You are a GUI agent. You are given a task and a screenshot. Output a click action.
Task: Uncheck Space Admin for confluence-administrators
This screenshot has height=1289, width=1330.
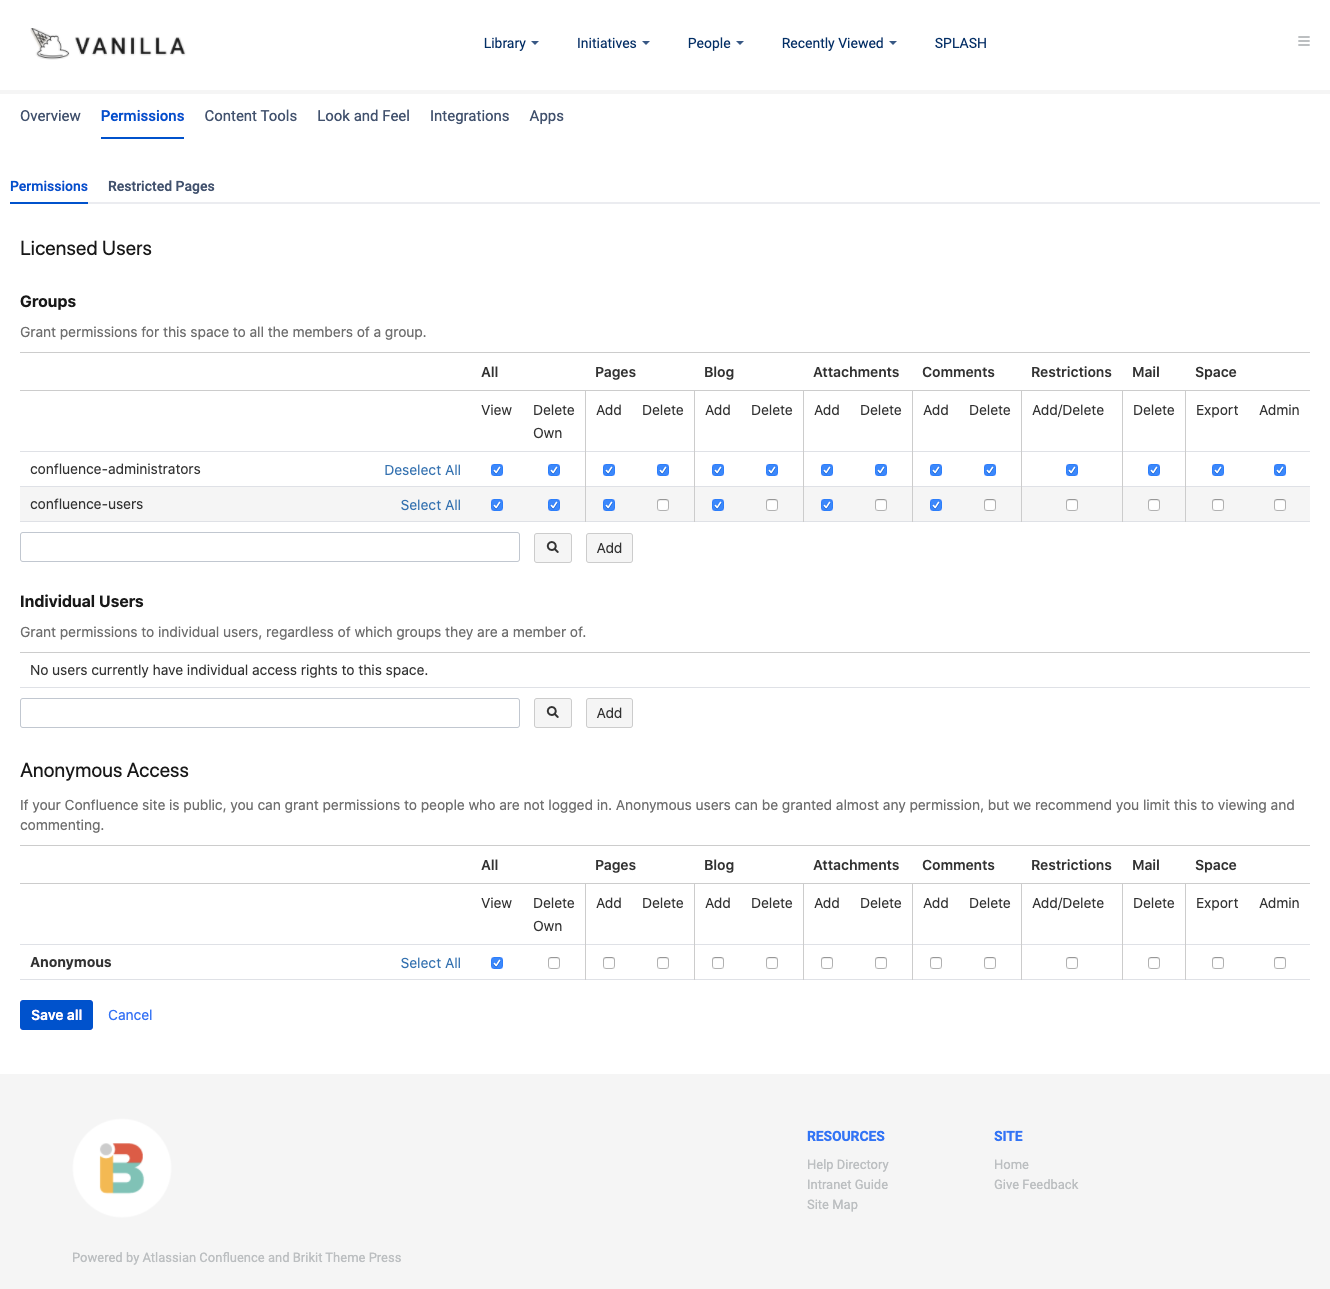tap(1280, 470)
